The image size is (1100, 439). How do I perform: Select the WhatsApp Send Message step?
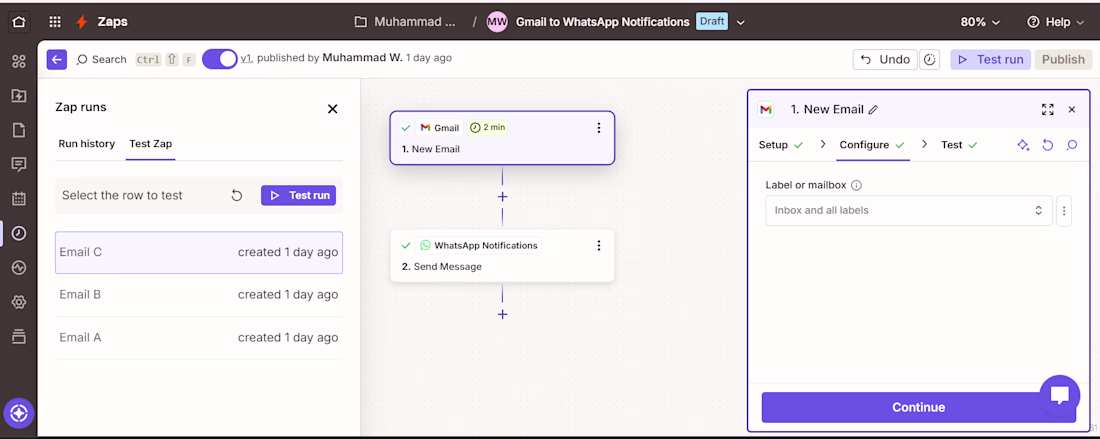pyautogui.click(x=502, y=256)
